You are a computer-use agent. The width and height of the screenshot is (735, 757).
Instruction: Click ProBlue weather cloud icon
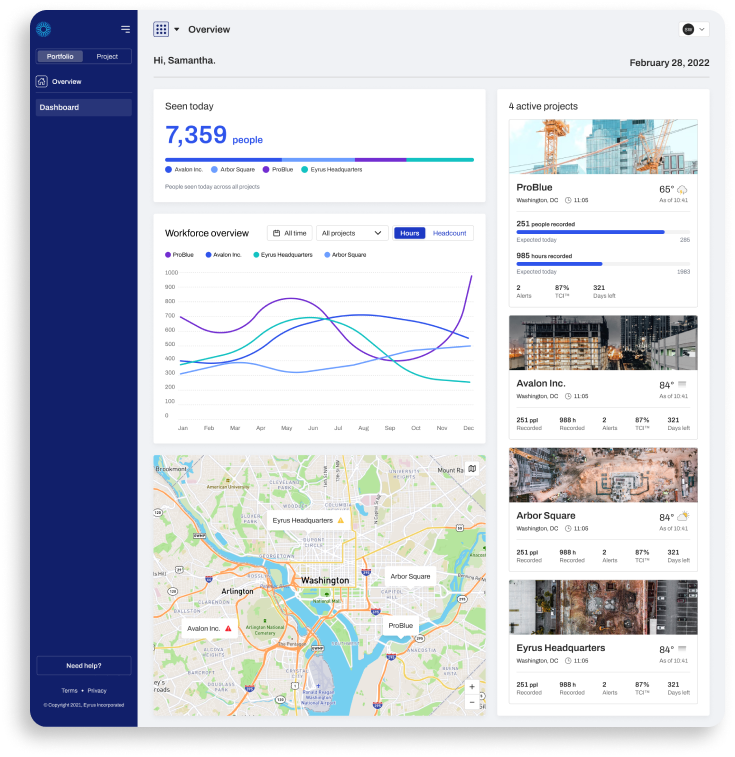[x=682, y=189]
